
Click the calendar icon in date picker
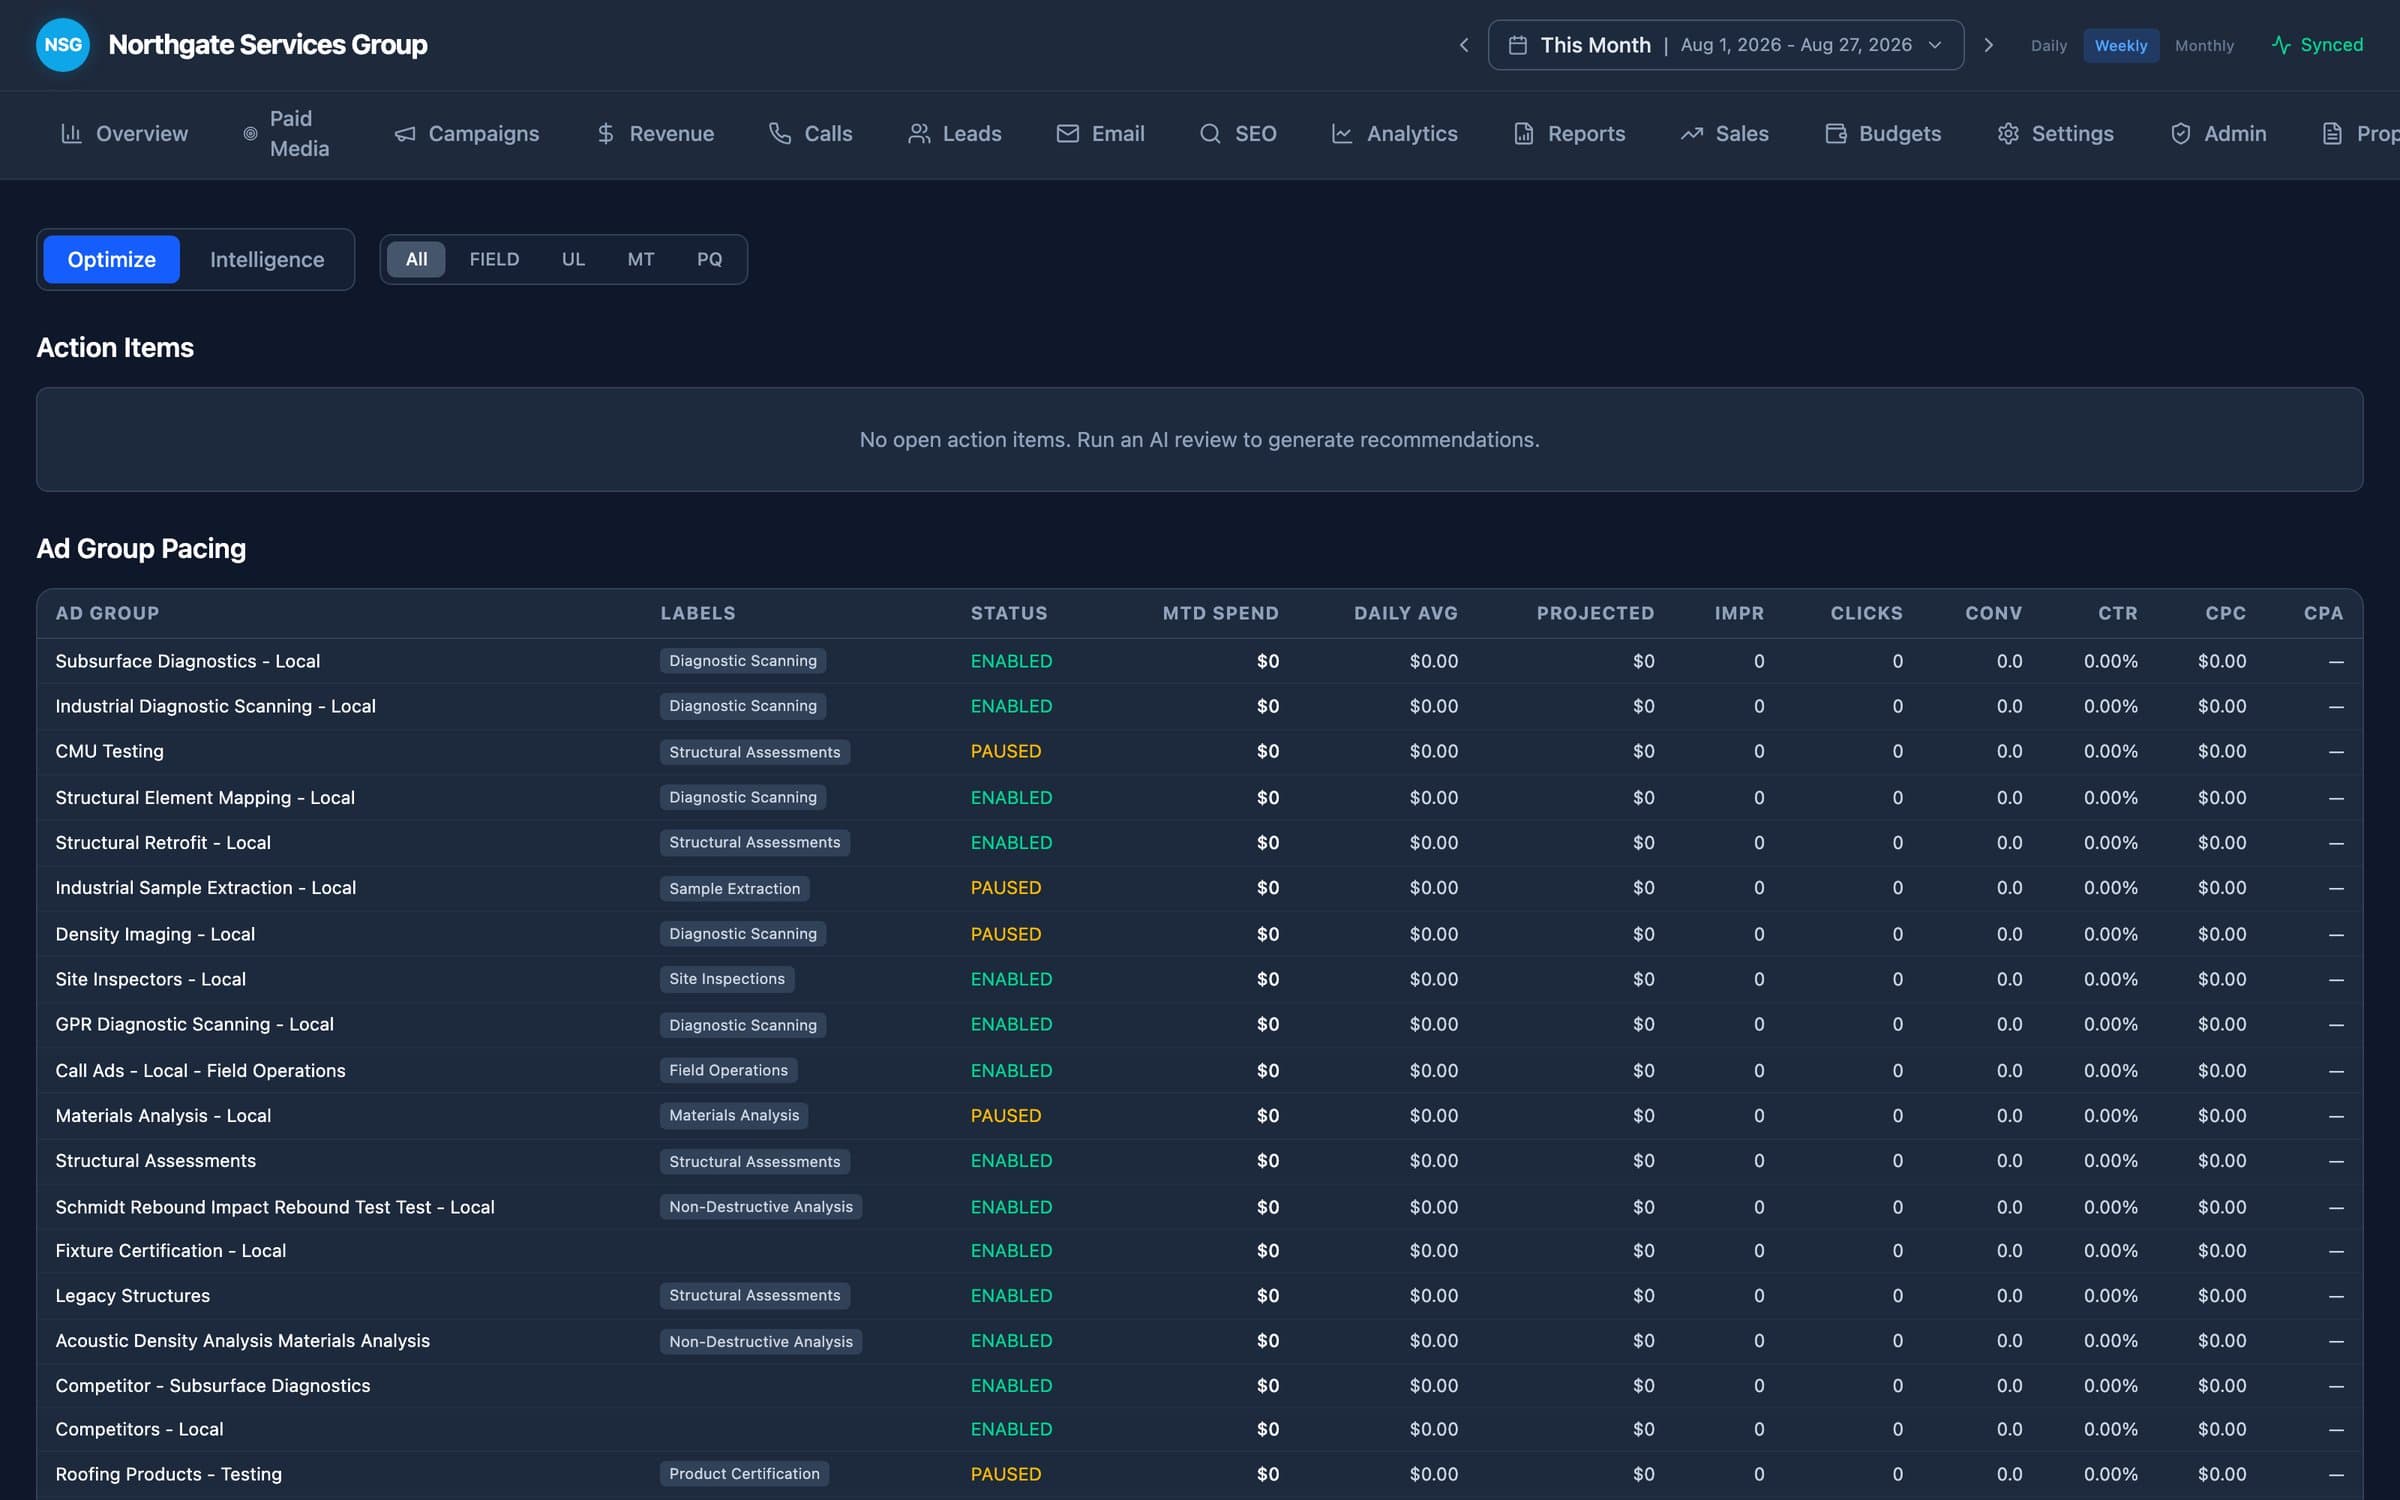point(1517,45)
